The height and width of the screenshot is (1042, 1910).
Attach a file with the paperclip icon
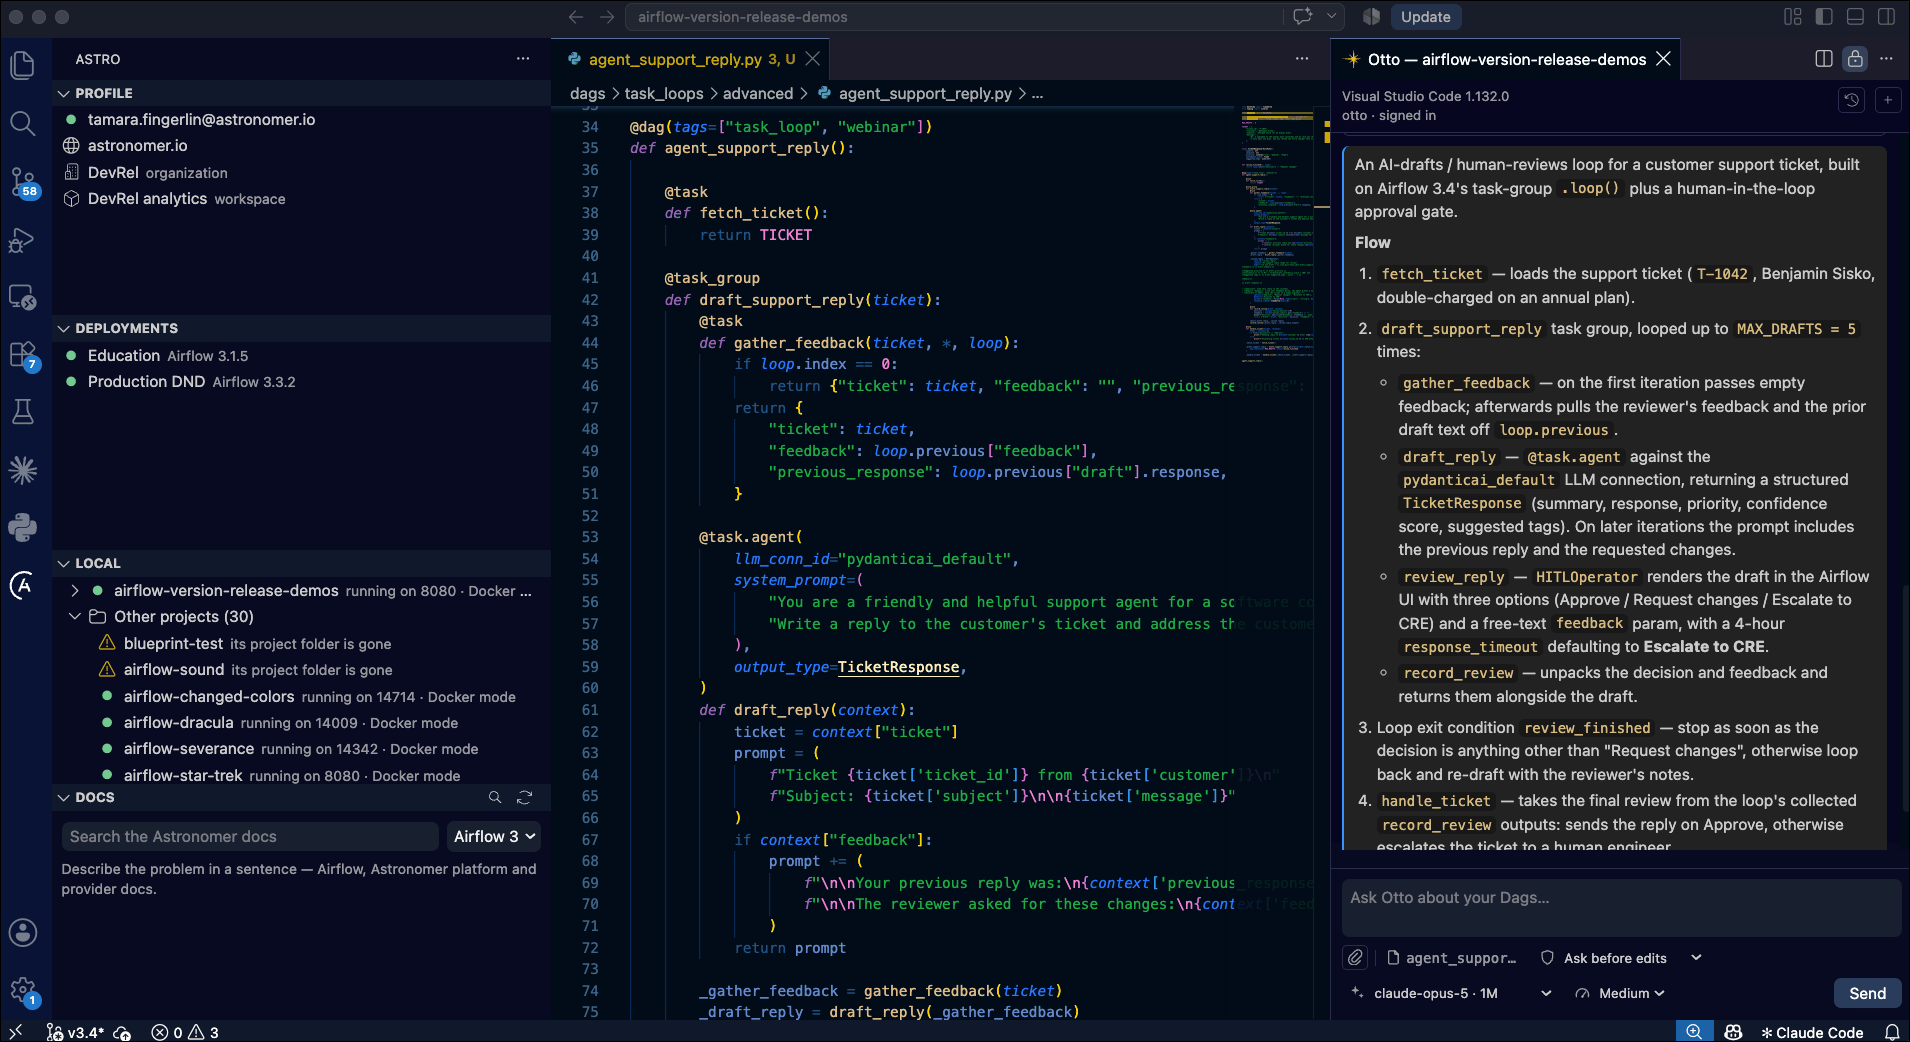click(1355, 958)
